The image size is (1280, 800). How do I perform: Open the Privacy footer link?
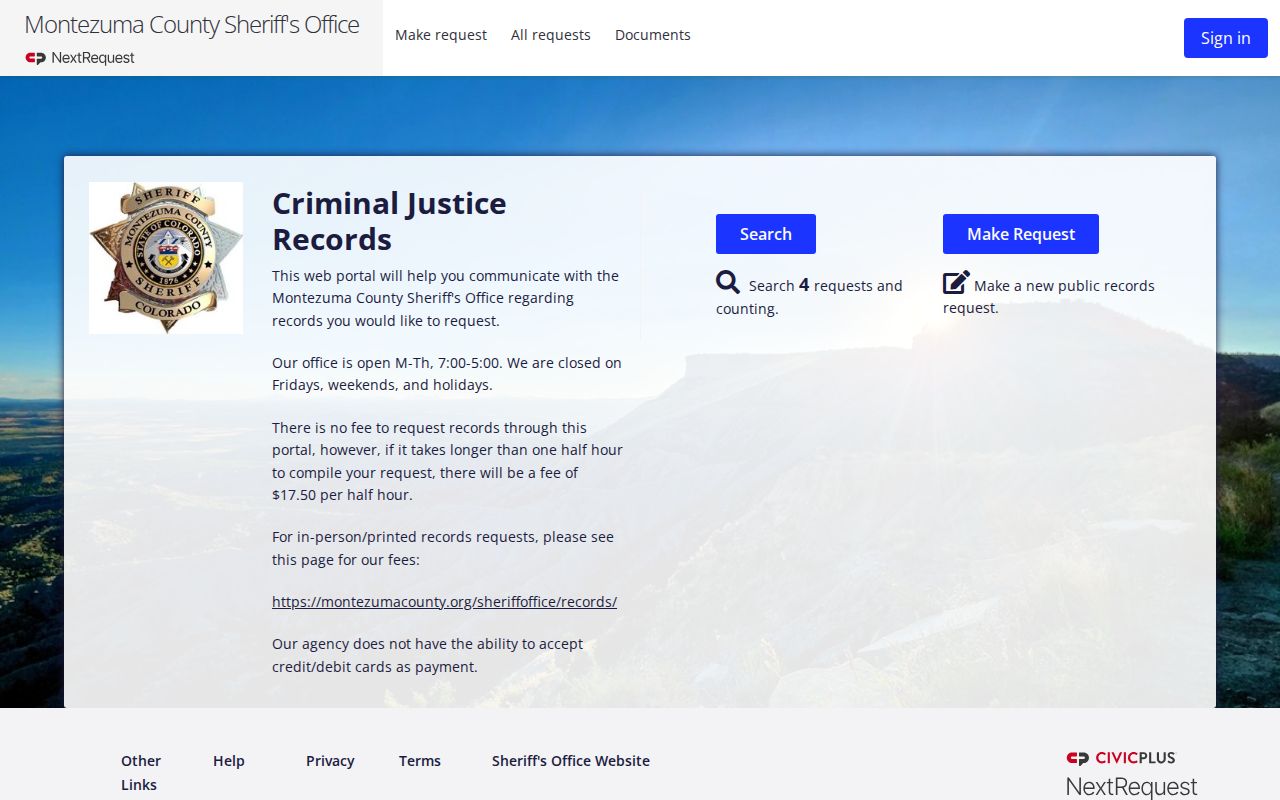coord(330,761)
